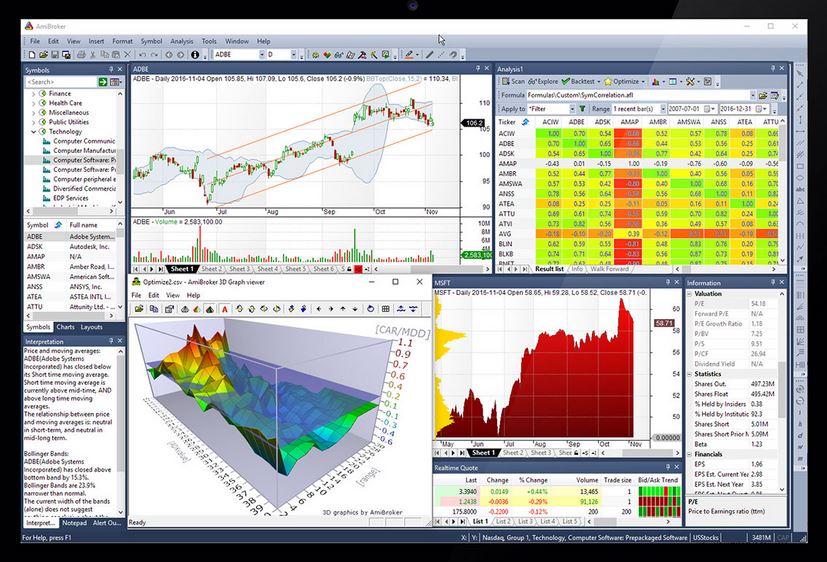827x562 pixels.
Task: Select the ADSK Autodesk row in symbol list
Action: (x=70, y=247)
